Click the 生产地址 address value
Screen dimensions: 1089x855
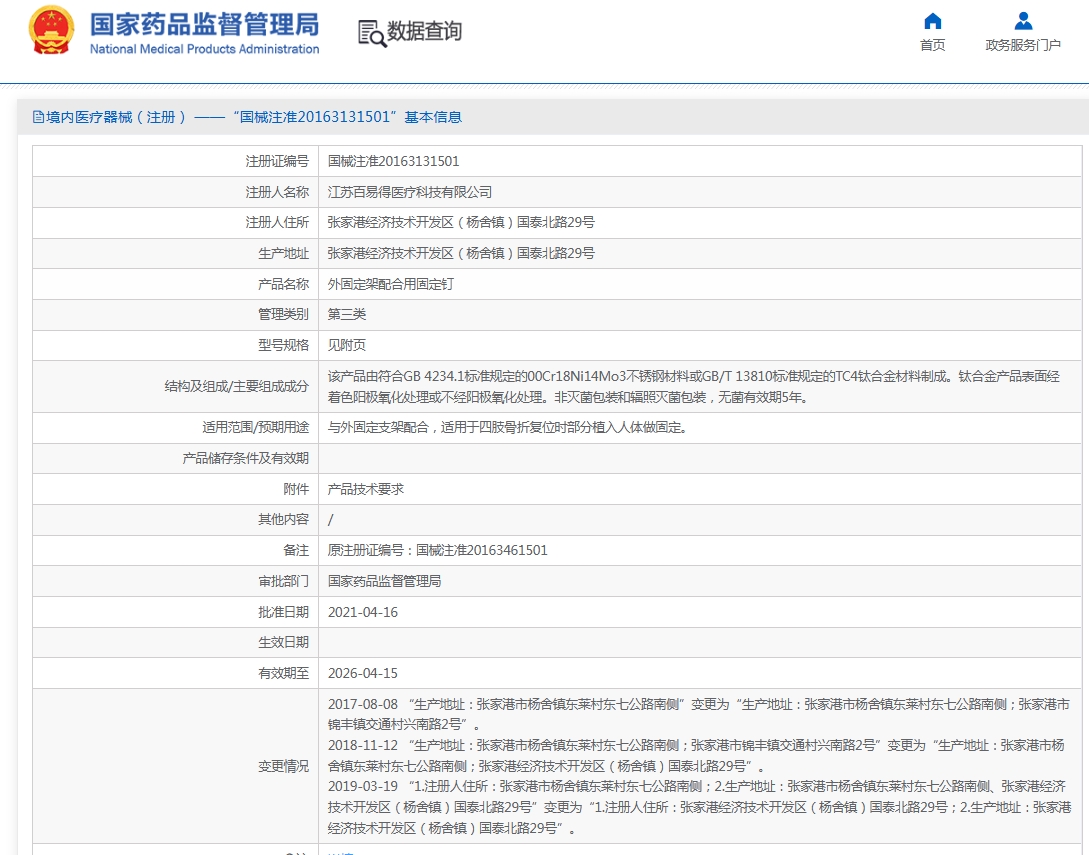coord(461,253)
